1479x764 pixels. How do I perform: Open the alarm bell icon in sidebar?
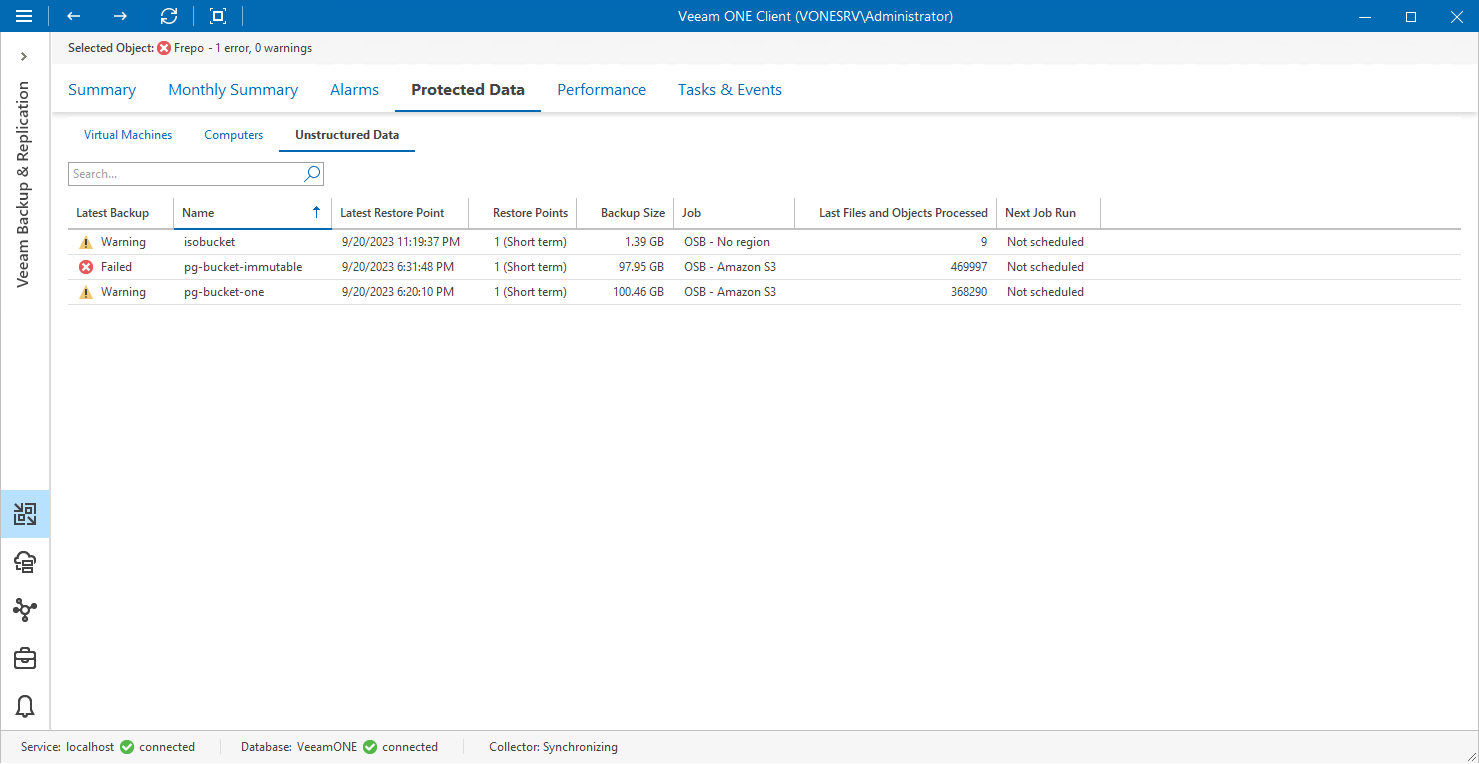[25, 706]
